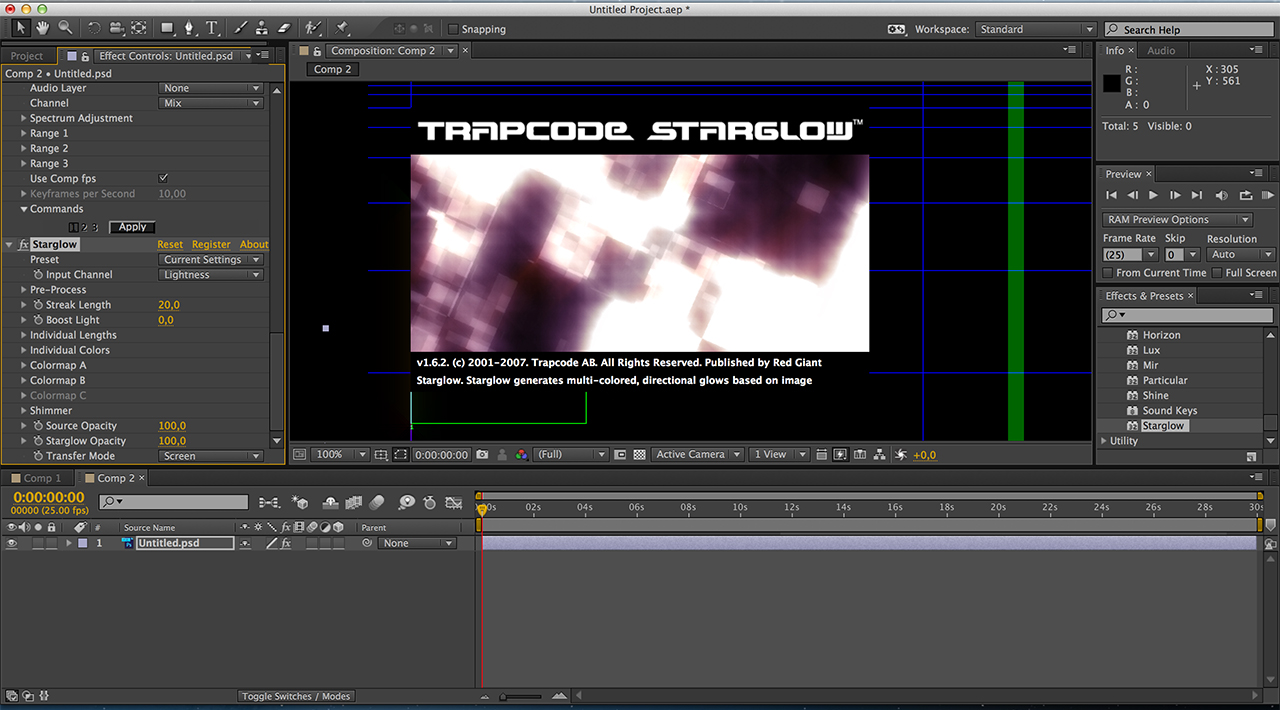
Task: Toggle Brainstorm icon in timeline
Action: pyautogui.click(x=406, y=502)
